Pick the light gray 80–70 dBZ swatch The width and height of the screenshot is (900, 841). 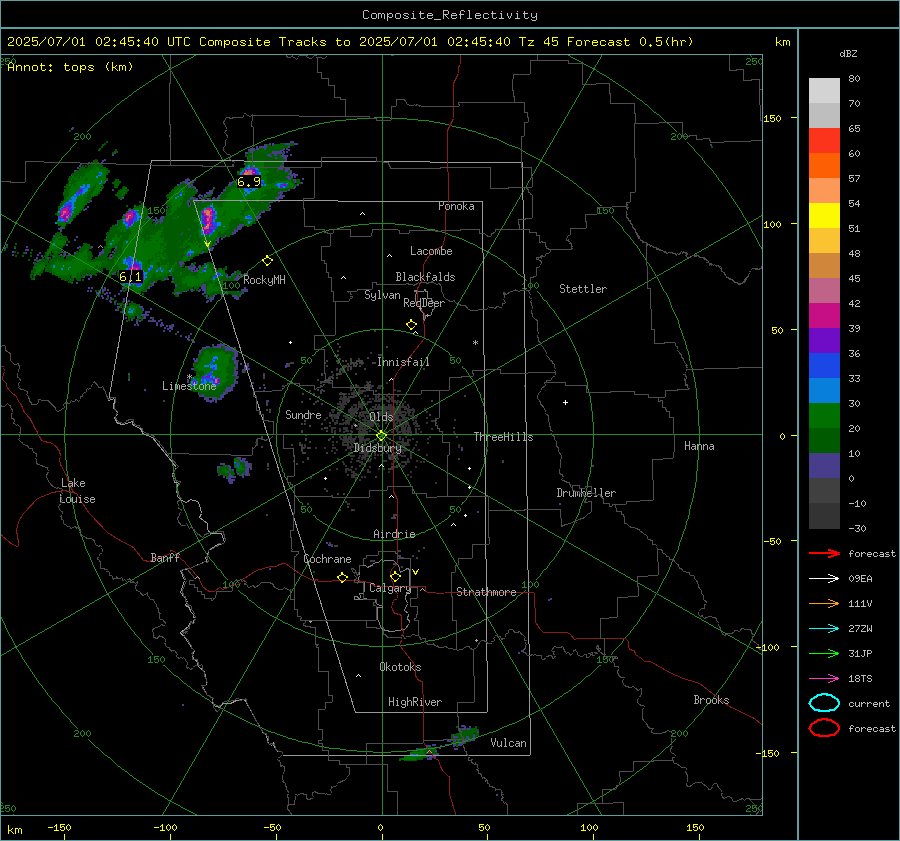824,91
